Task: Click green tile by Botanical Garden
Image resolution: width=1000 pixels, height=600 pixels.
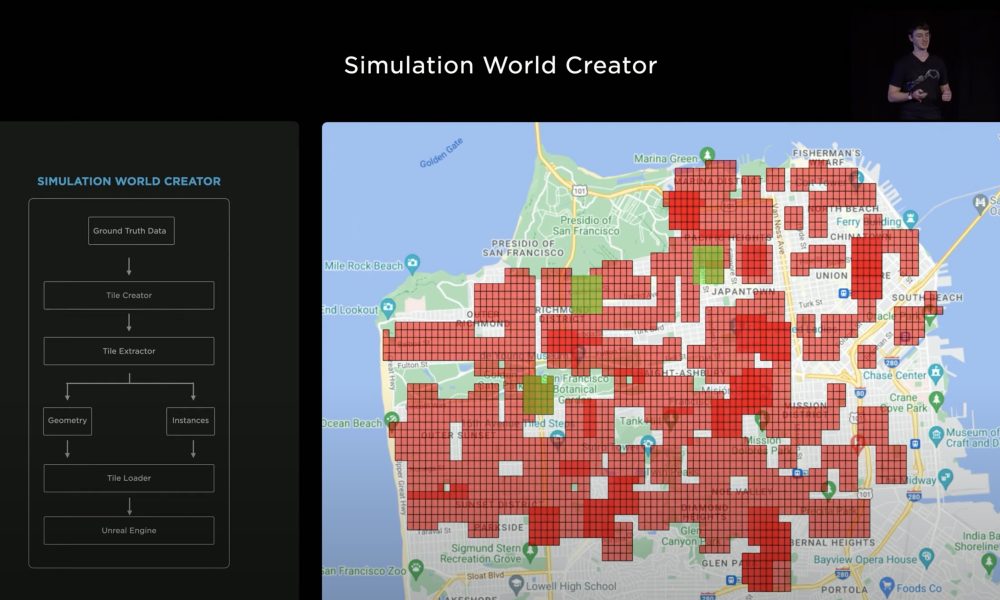Action: 538,395
